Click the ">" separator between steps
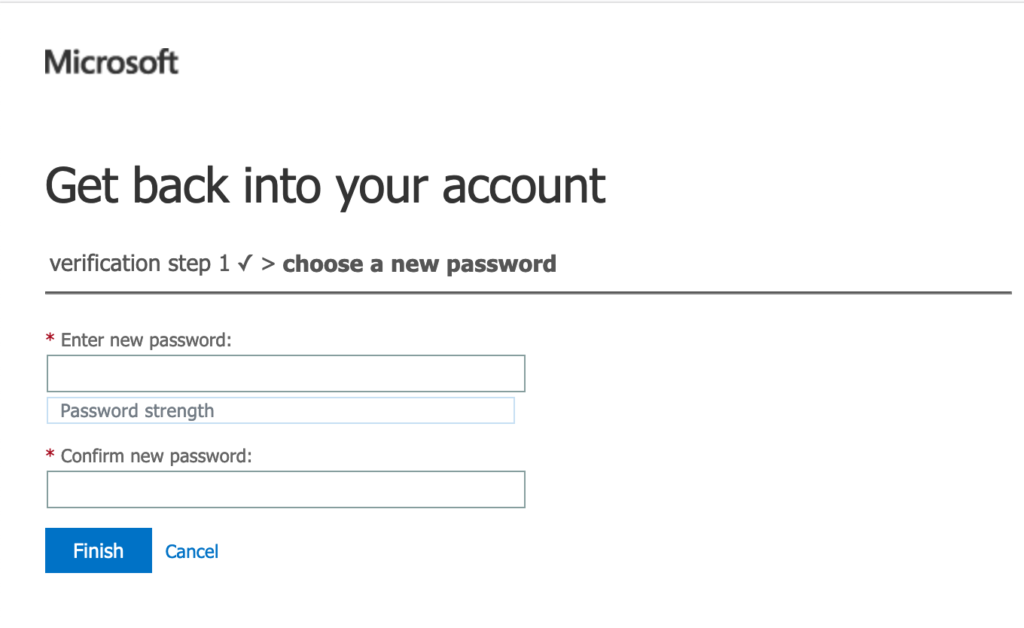1024x628 pixels. click(267, 264)
